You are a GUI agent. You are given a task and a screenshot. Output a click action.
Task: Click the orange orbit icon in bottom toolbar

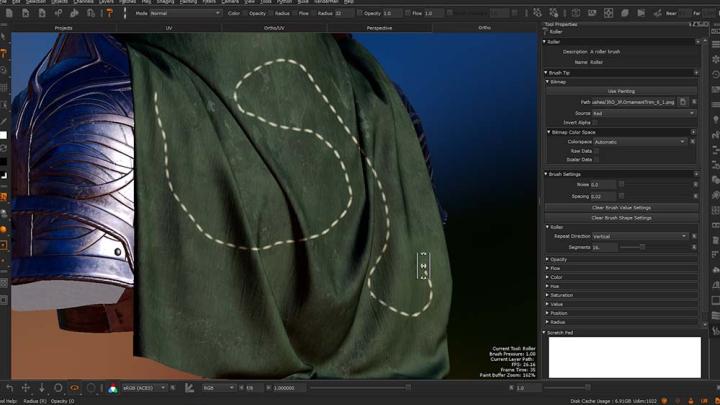(x=74, y=388)
